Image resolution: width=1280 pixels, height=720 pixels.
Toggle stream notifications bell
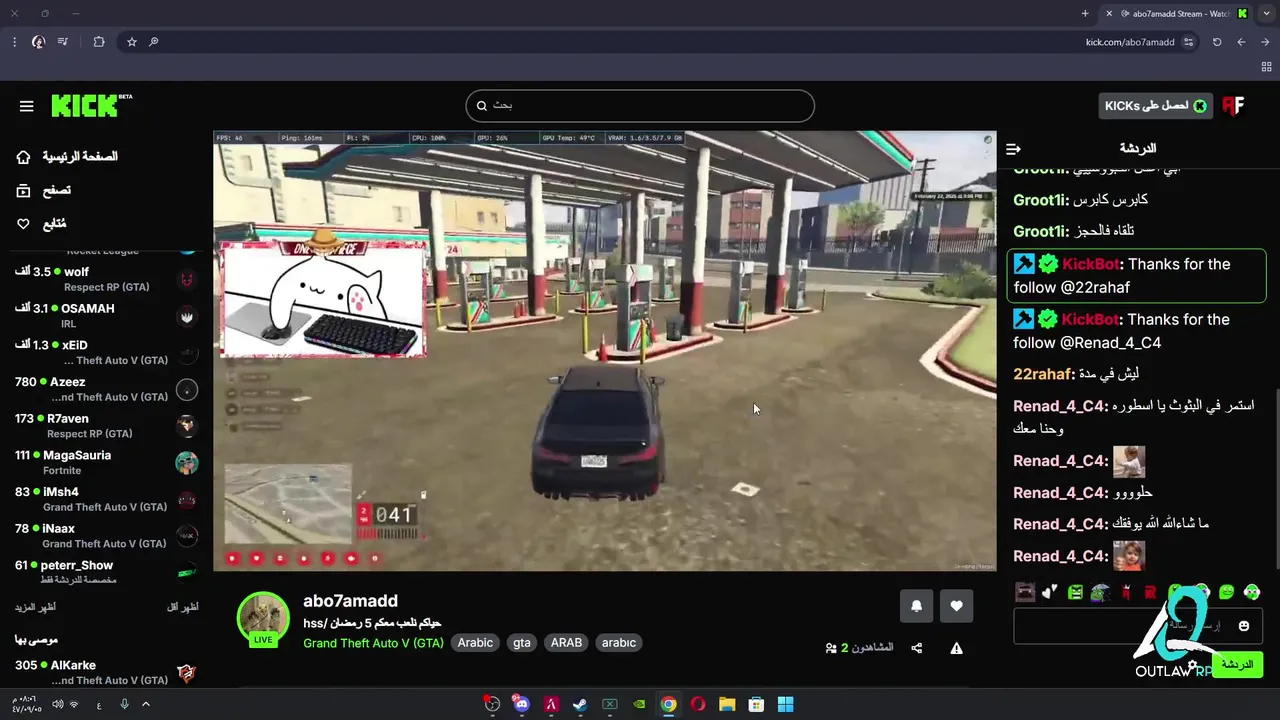point(916,606)
